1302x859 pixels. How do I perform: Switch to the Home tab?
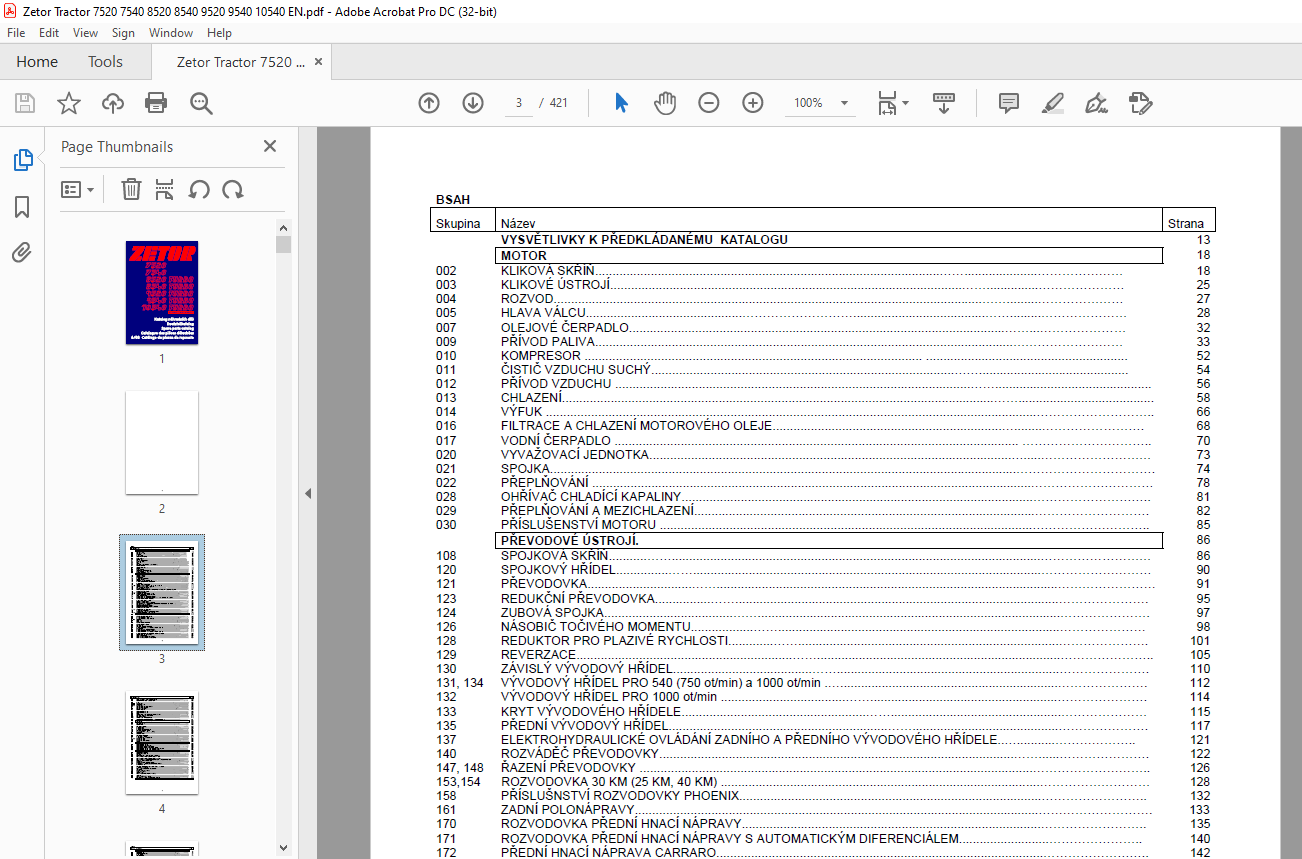click(37, 62)
